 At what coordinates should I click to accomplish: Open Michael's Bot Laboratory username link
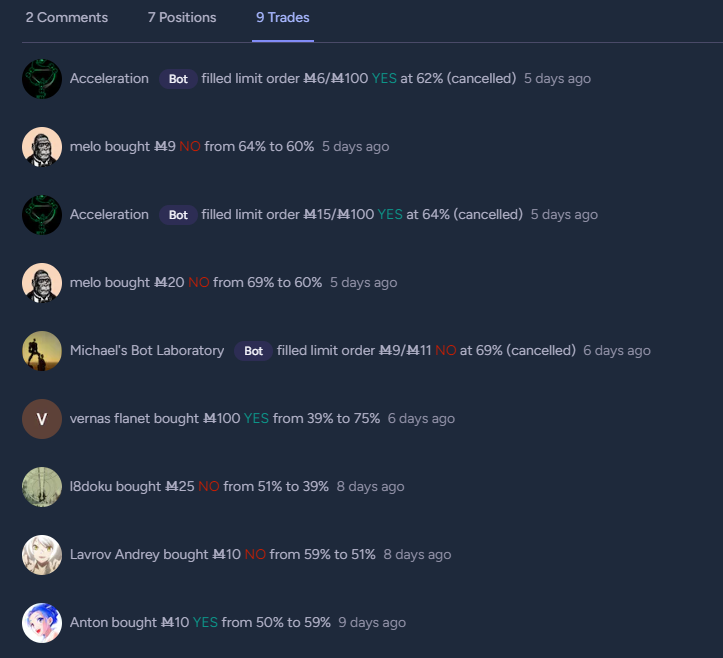pos(147,350)
